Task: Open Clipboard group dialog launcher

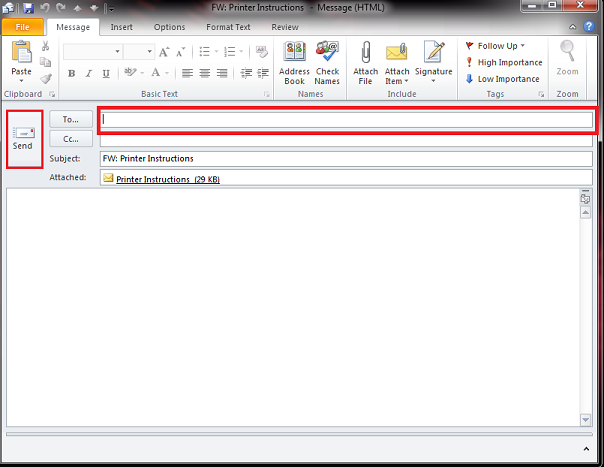Action: tap(52, 94)
